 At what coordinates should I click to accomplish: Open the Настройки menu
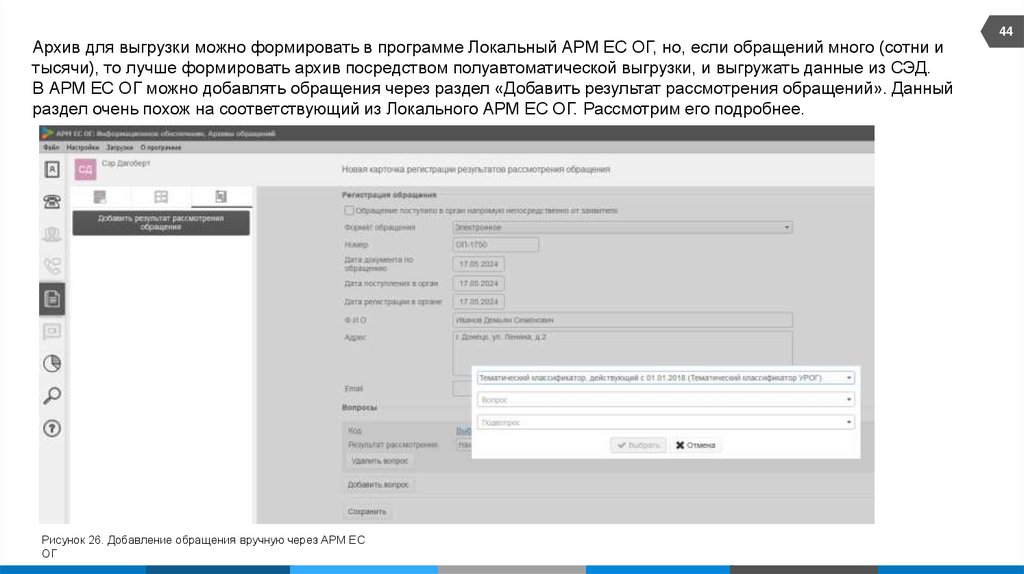point(83,148)
